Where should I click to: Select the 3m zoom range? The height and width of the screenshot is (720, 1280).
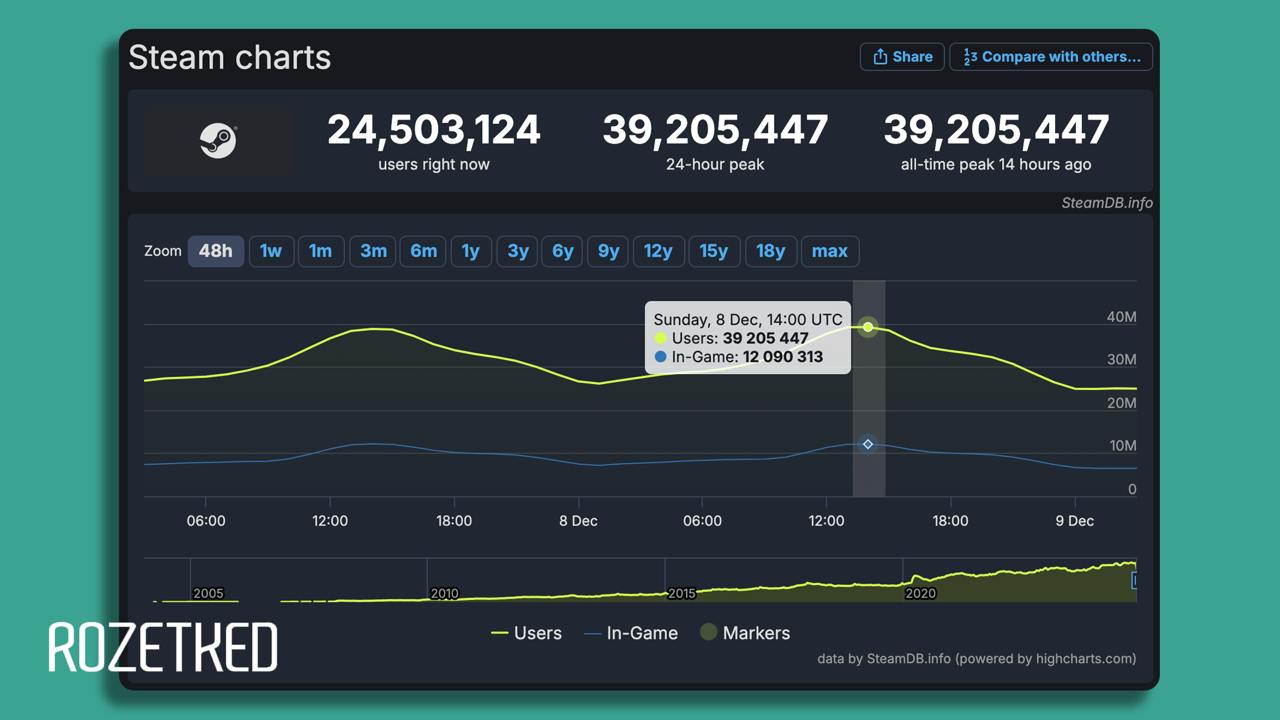pos(373,251)
